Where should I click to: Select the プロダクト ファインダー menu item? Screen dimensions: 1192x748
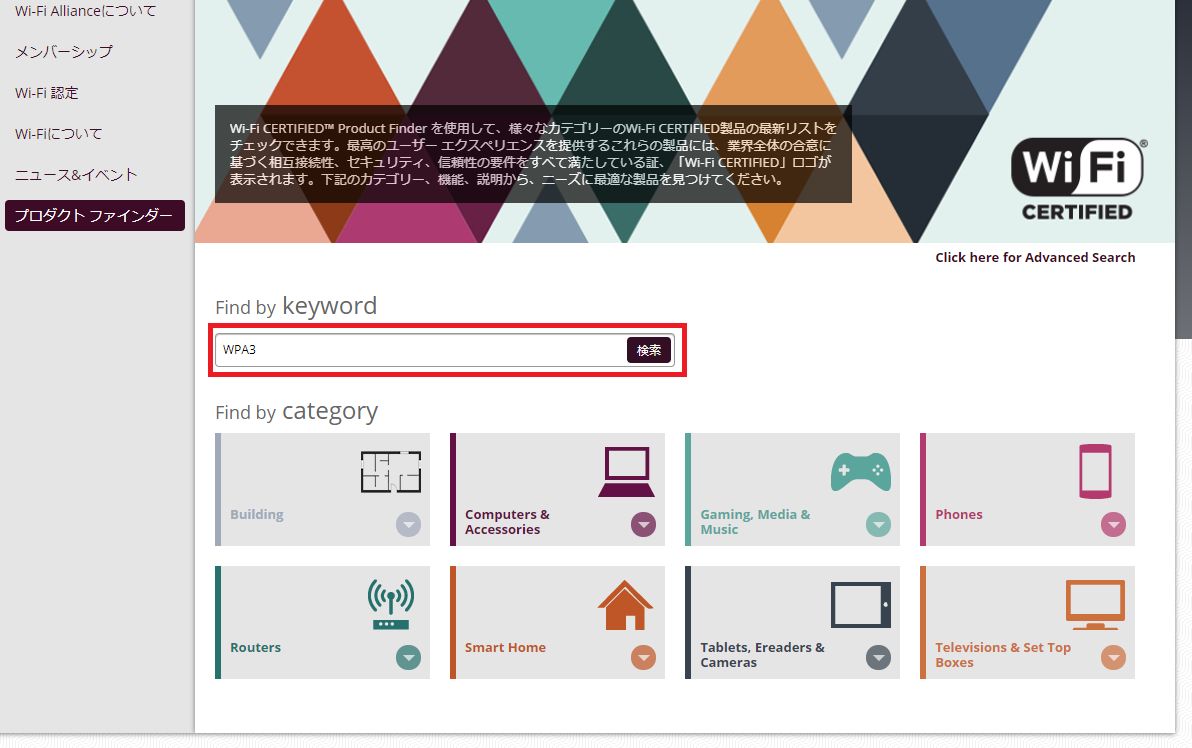coord(95,216)
